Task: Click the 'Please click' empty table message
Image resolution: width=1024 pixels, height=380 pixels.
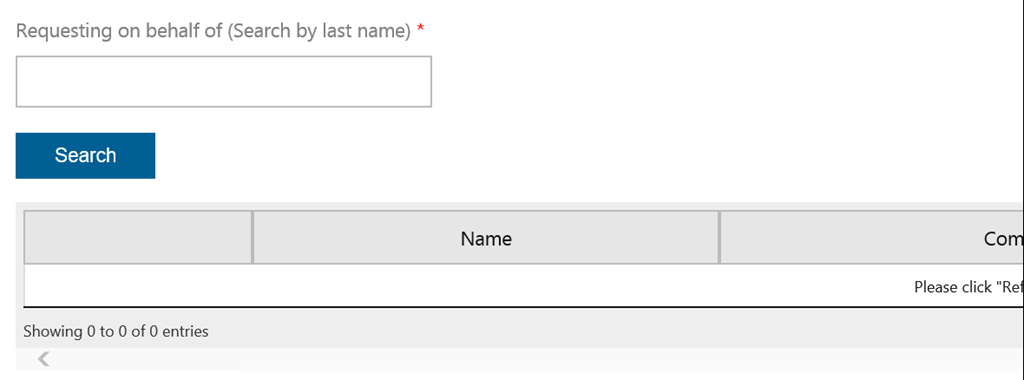Action: [x=968, y=287]
